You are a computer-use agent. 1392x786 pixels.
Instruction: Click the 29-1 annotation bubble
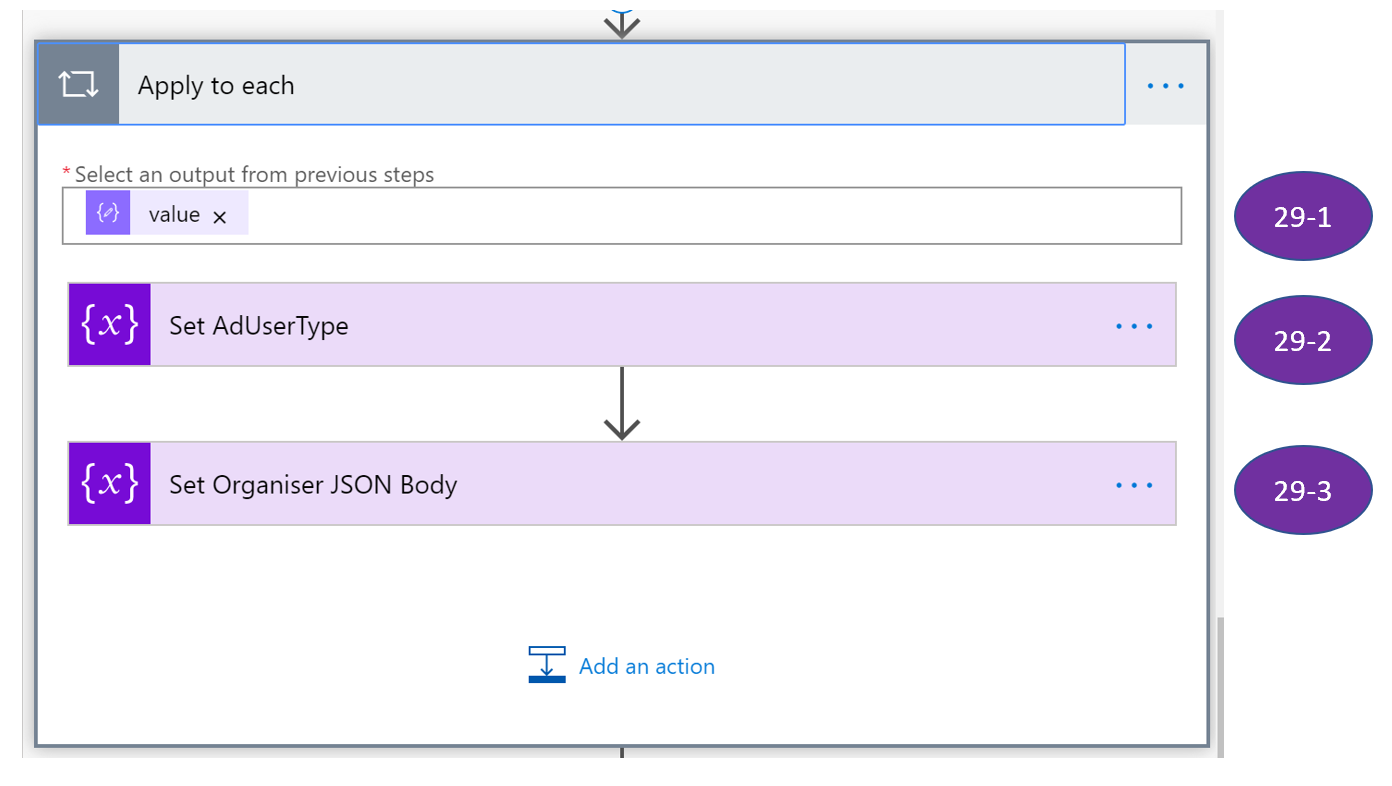click(1302, 217)
